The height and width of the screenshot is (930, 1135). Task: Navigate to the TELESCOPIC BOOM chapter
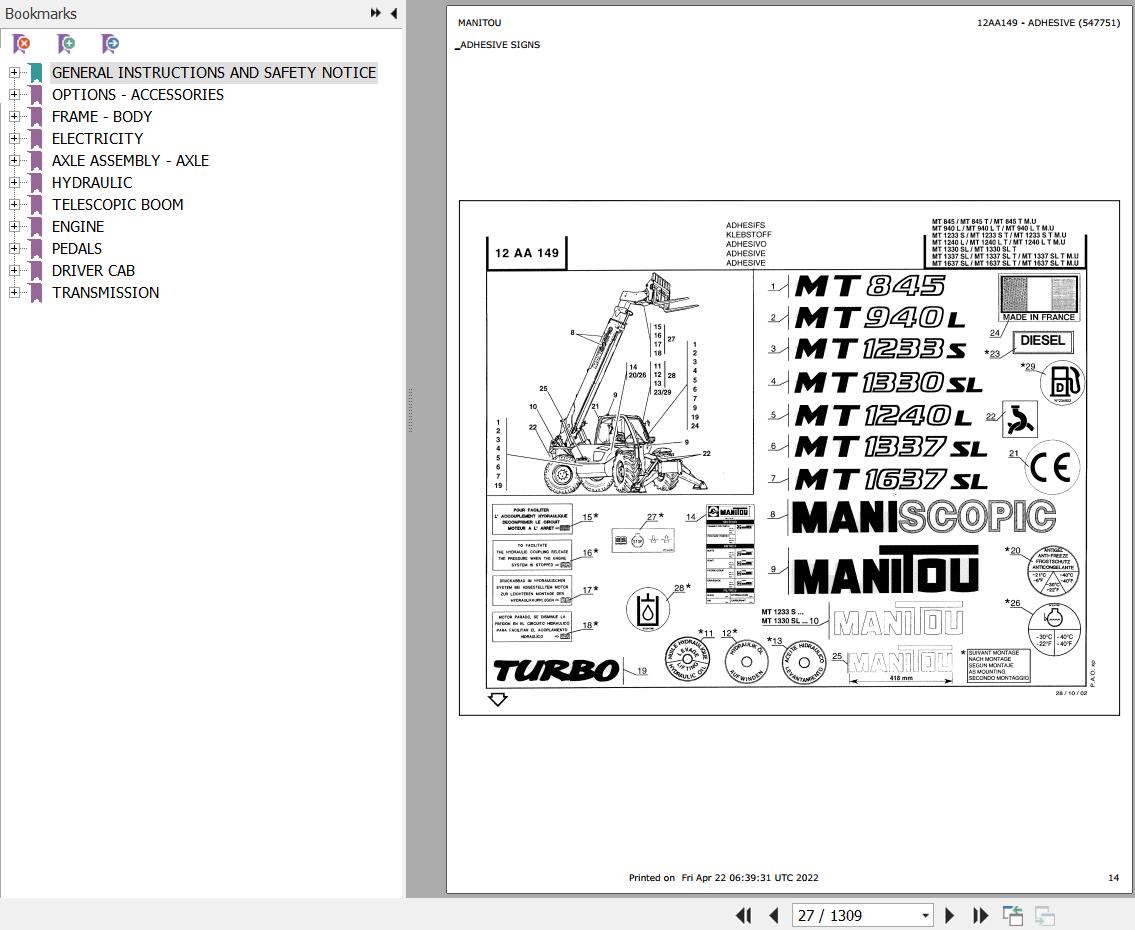117,204
